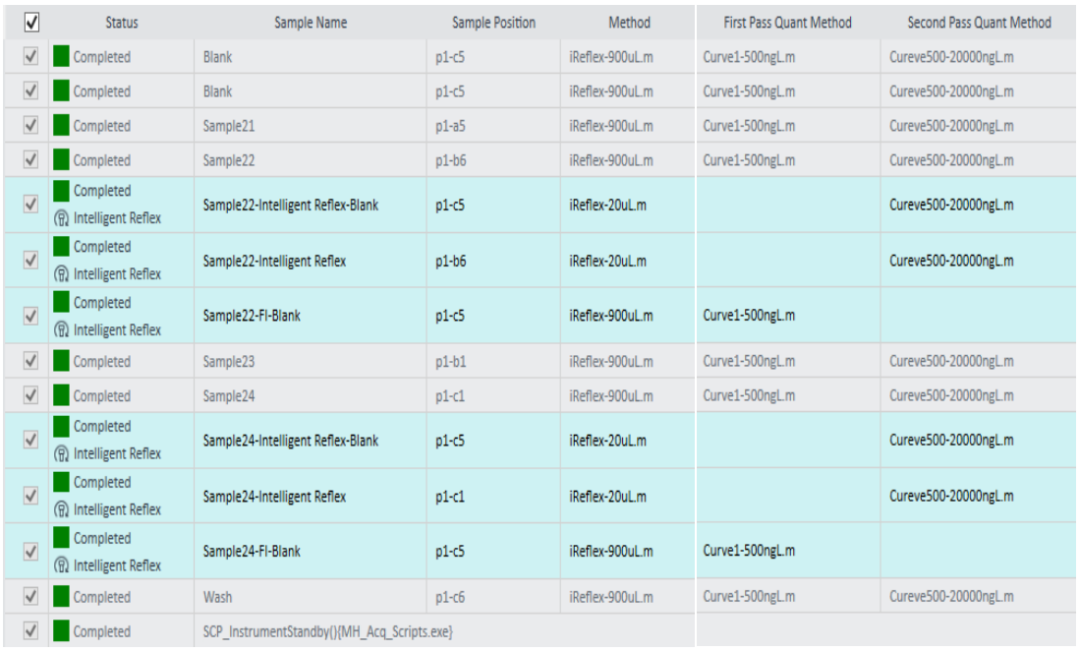Screen dimensions: 1080x652
Task: Click the Status column header
Action: click(x=121, y=23)
